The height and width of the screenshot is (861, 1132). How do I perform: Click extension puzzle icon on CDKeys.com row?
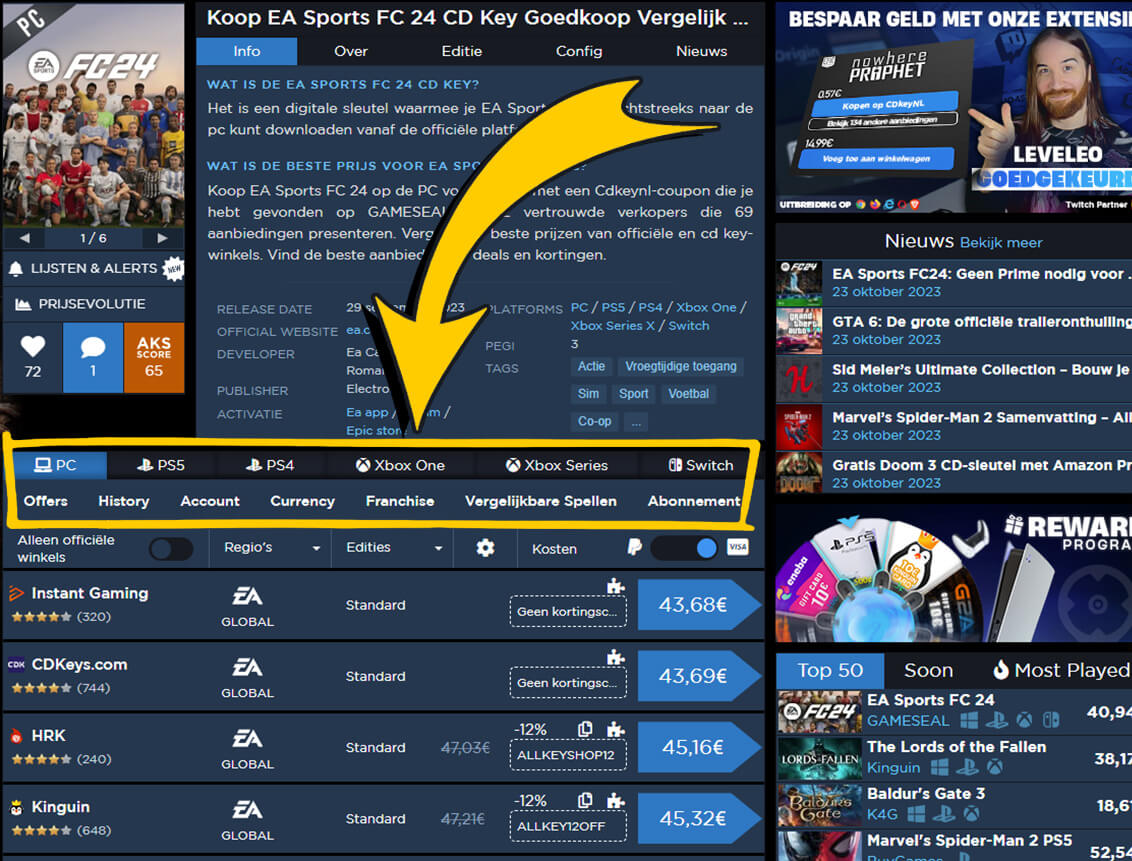click(615, 657)
